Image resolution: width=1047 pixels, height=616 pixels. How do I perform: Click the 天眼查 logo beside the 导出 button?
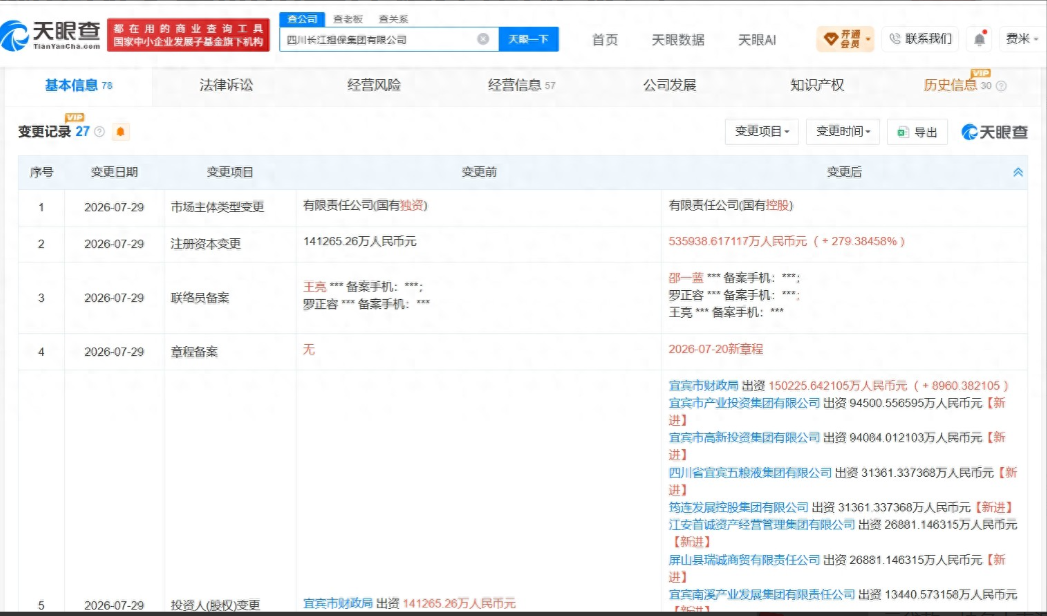tap(994, 132)
